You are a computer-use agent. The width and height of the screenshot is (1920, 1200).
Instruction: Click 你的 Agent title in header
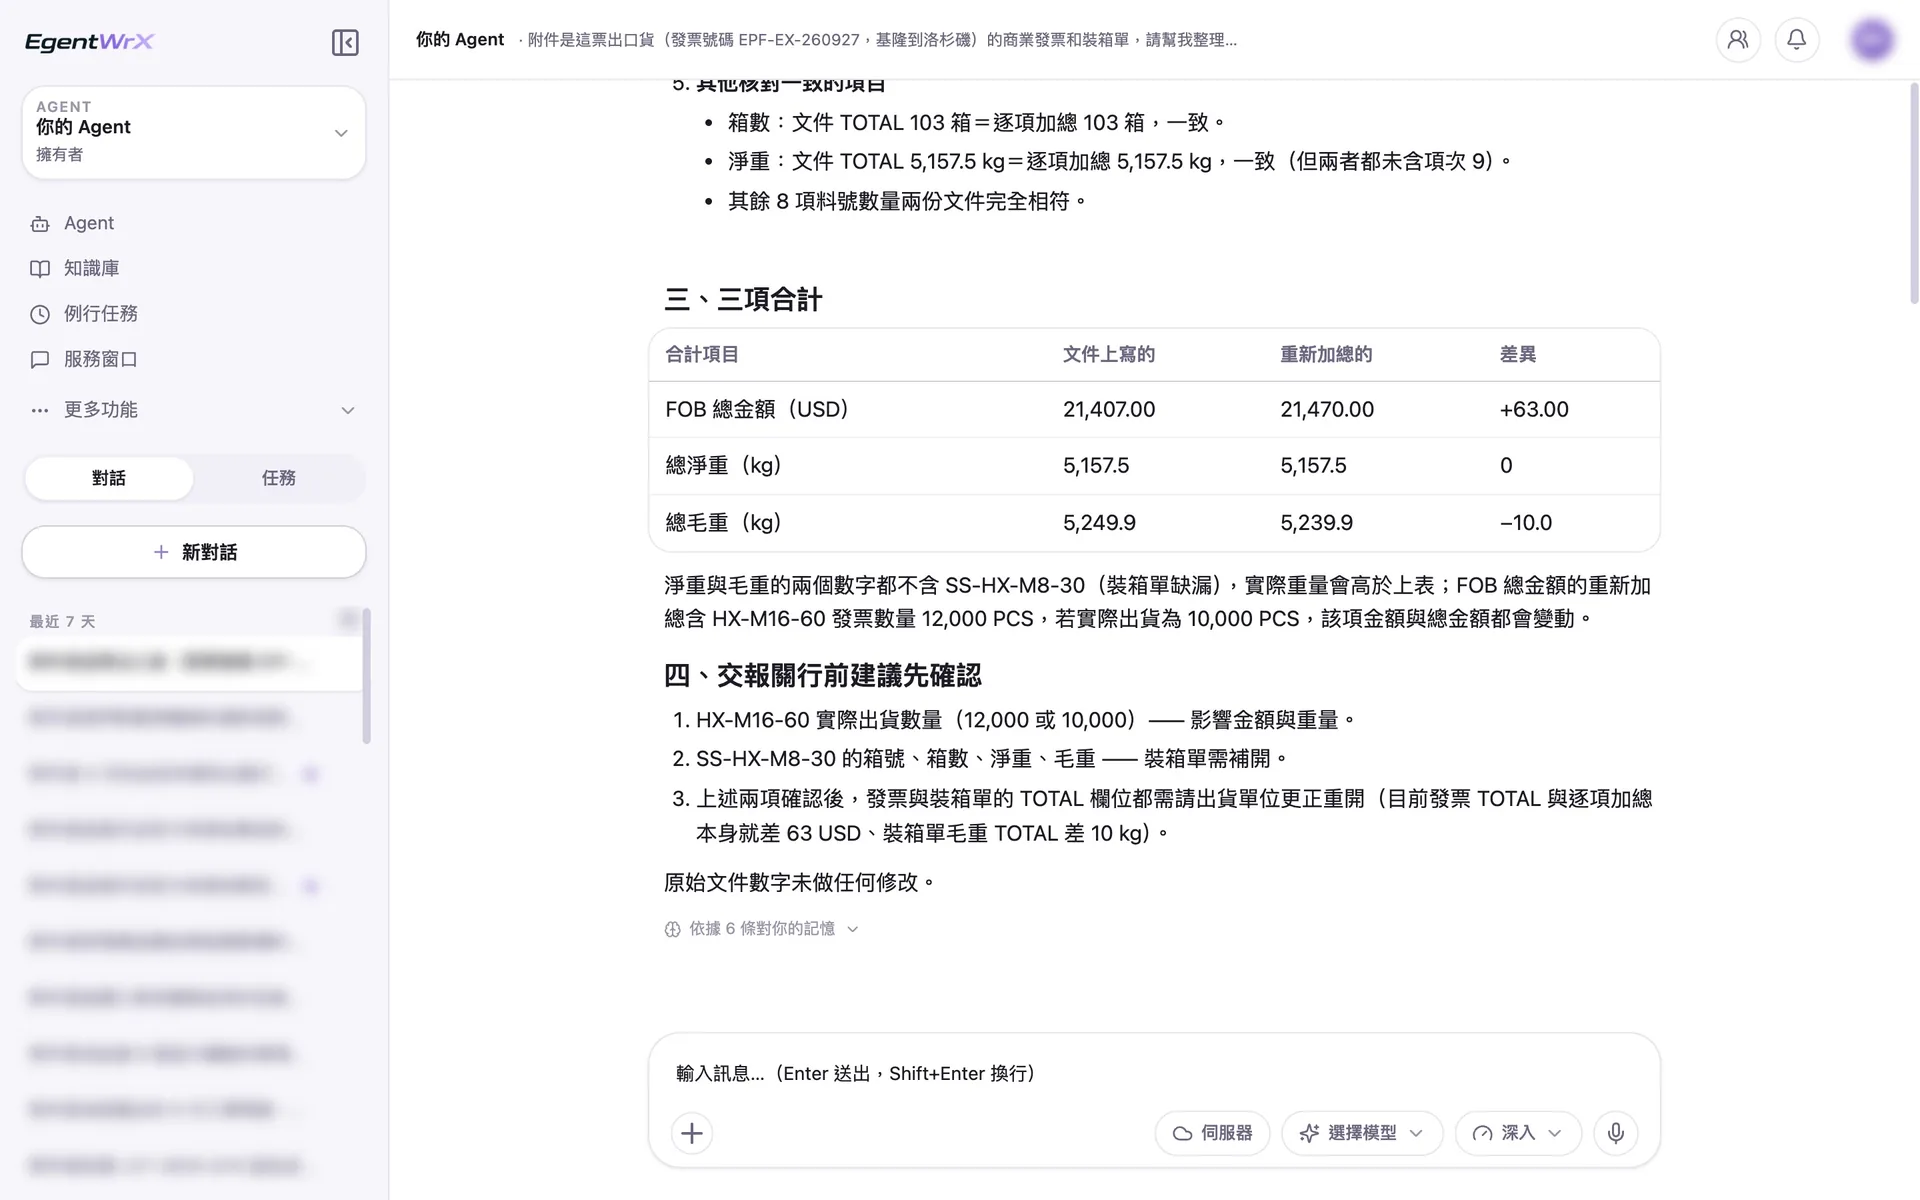click(460, 40)
